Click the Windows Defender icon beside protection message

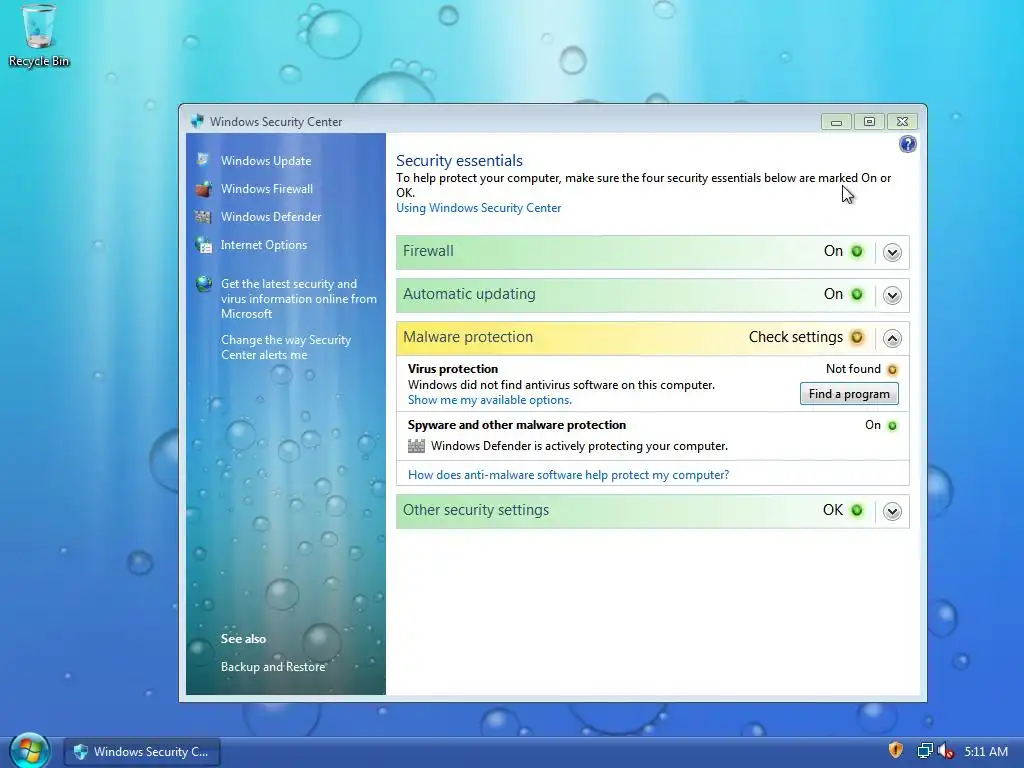[416, 446]
